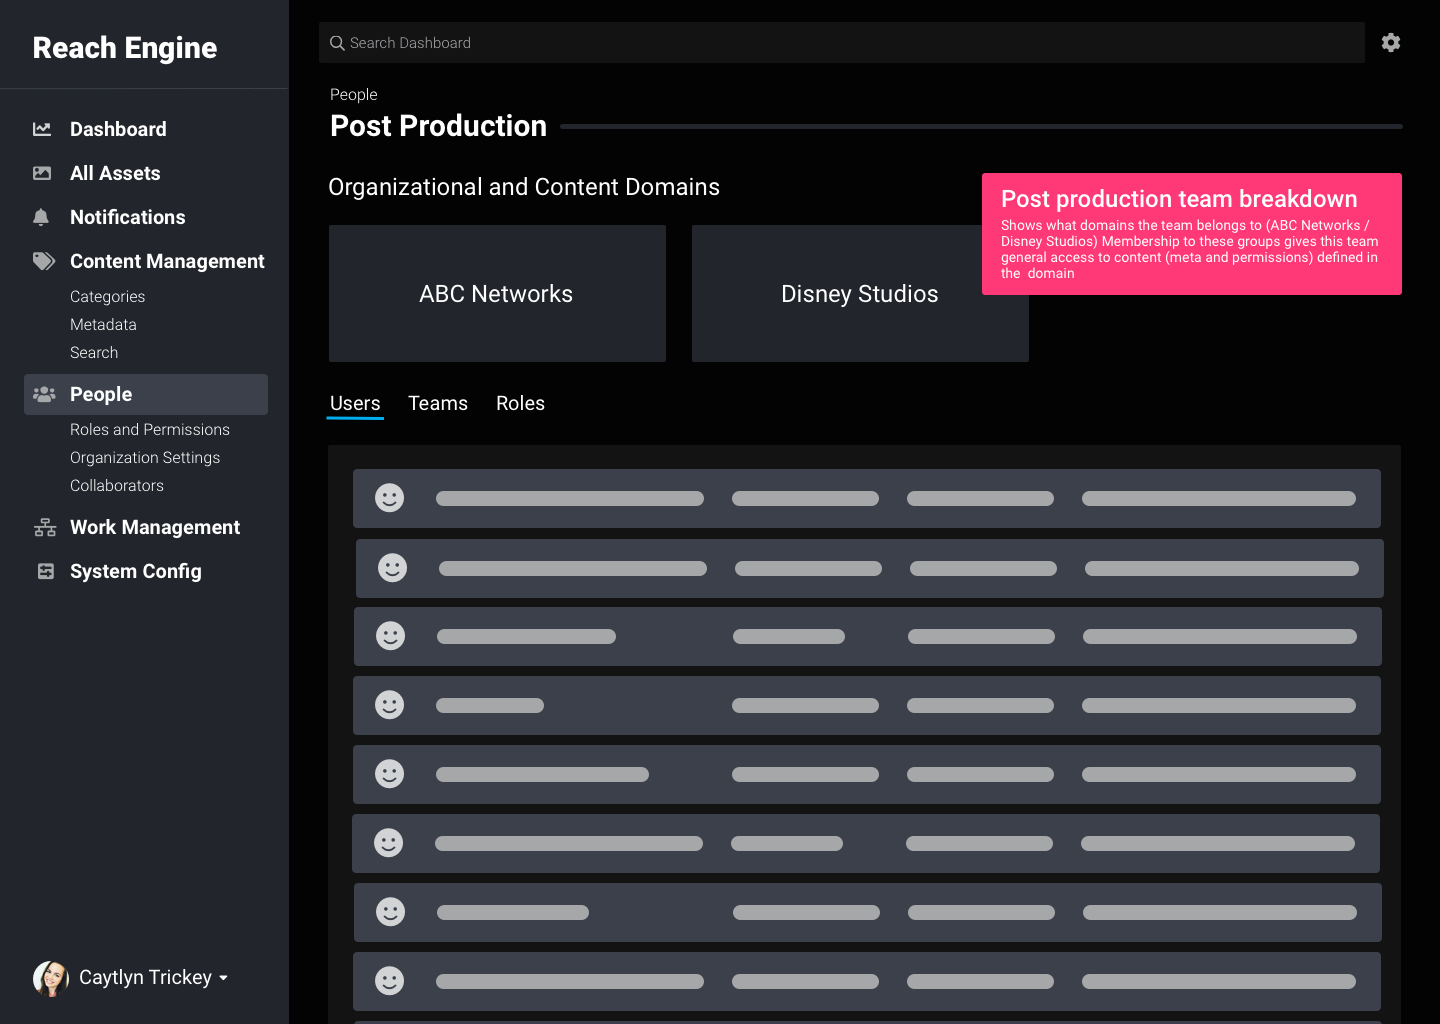Click Caytlyn Trickey's avatar photo
1440x1024 pixels.
(51, 978)
